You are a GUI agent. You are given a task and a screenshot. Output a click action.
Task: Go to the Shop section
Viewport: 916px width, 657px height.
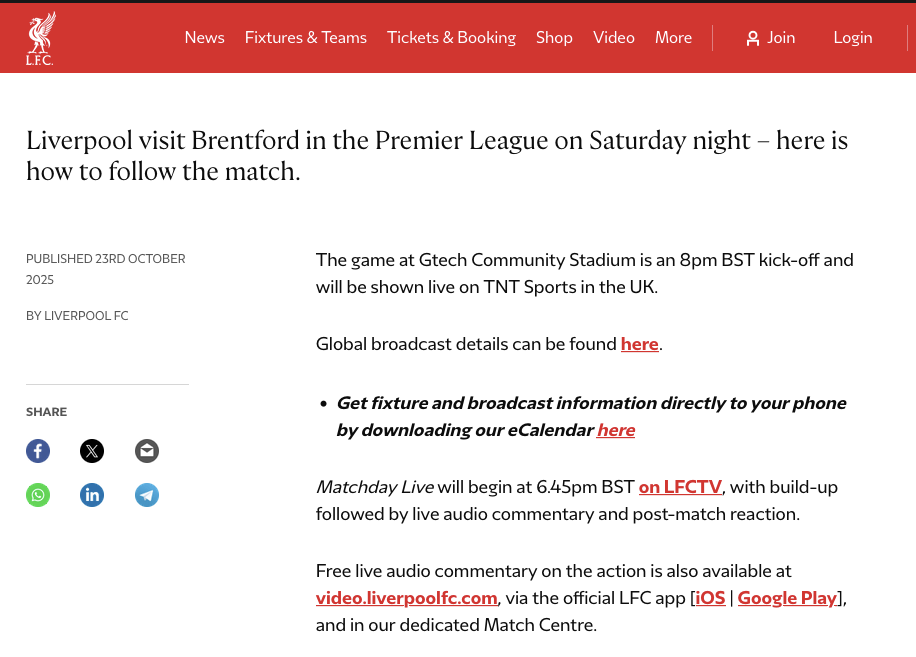(554, 38)
